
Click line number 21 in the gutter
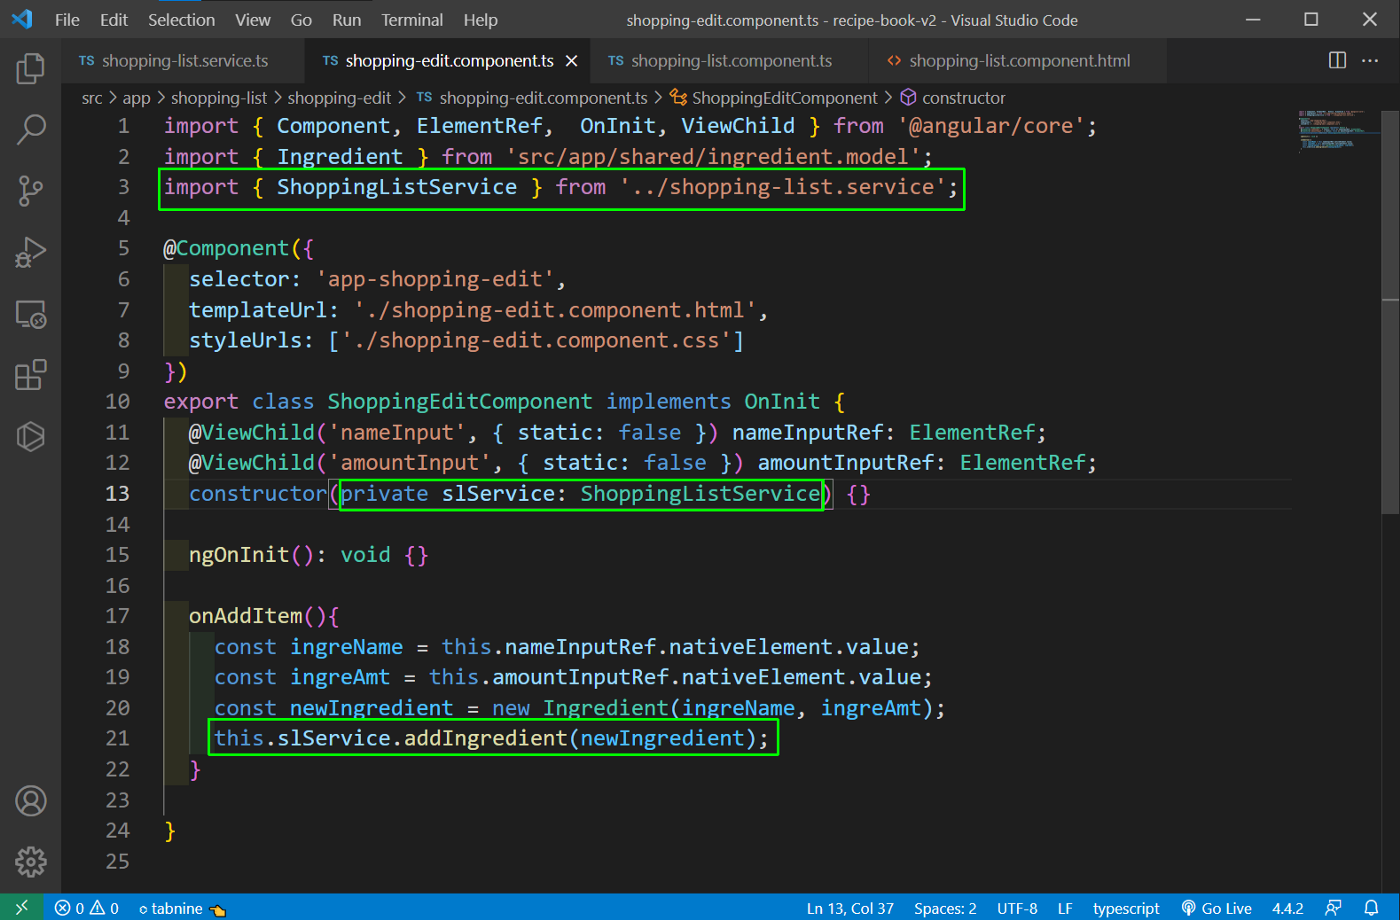117,738
